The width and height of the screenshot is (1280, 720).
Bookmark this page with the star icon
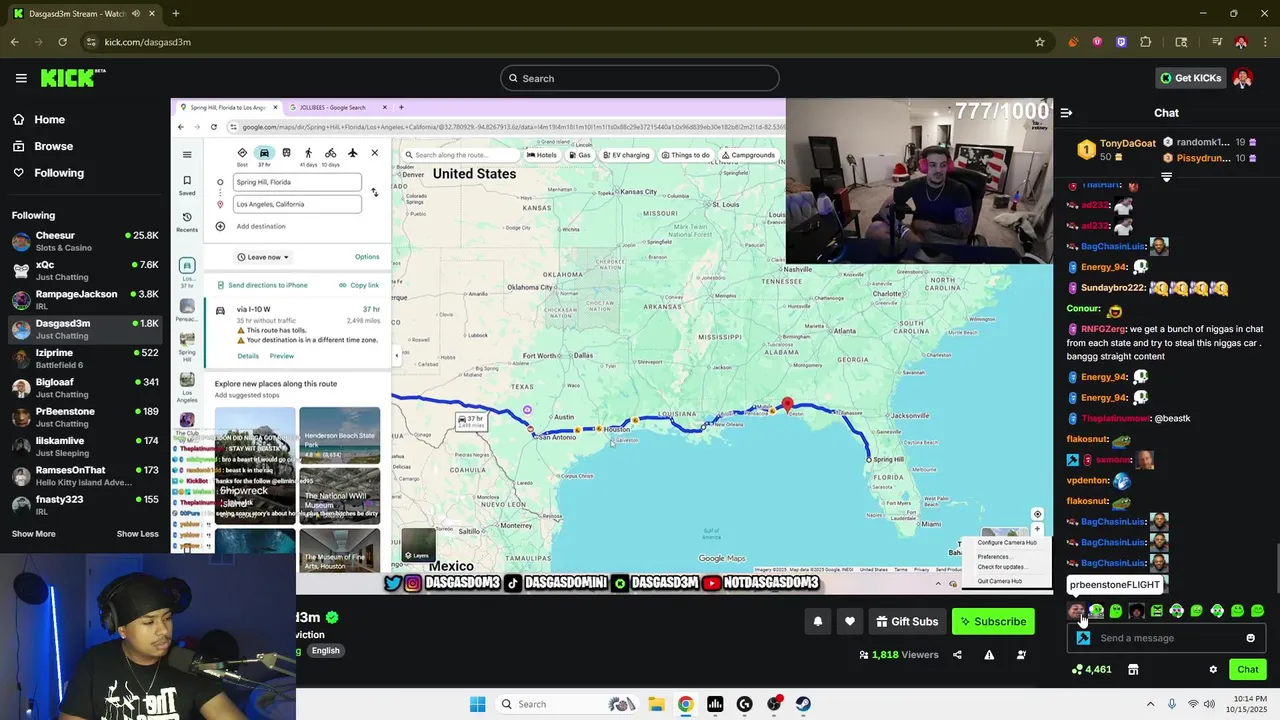[1040, 42]
